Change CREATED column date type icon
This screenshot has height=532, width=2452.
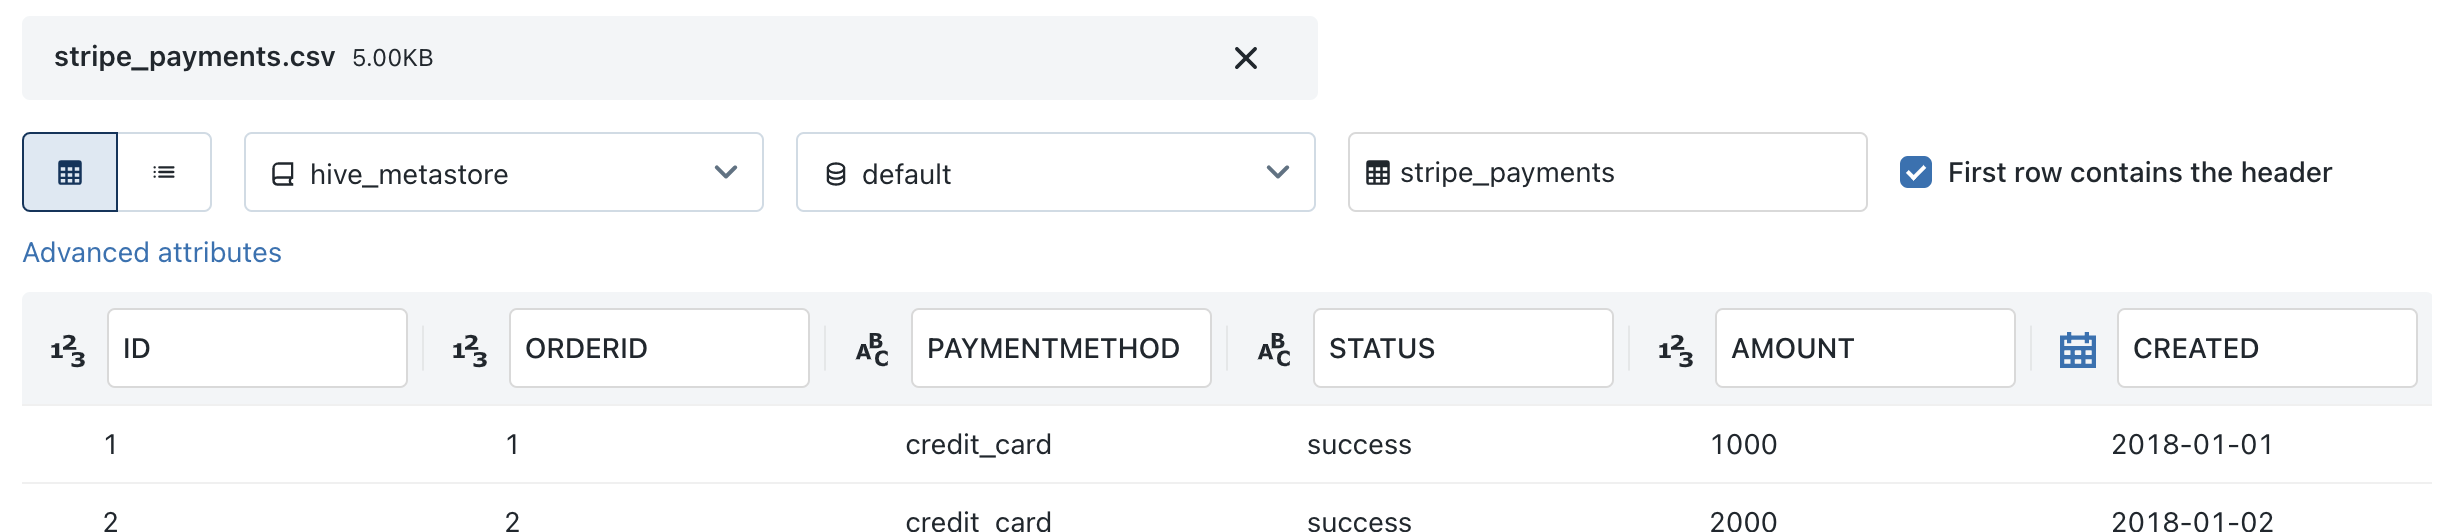click(x=2077, y=349)
